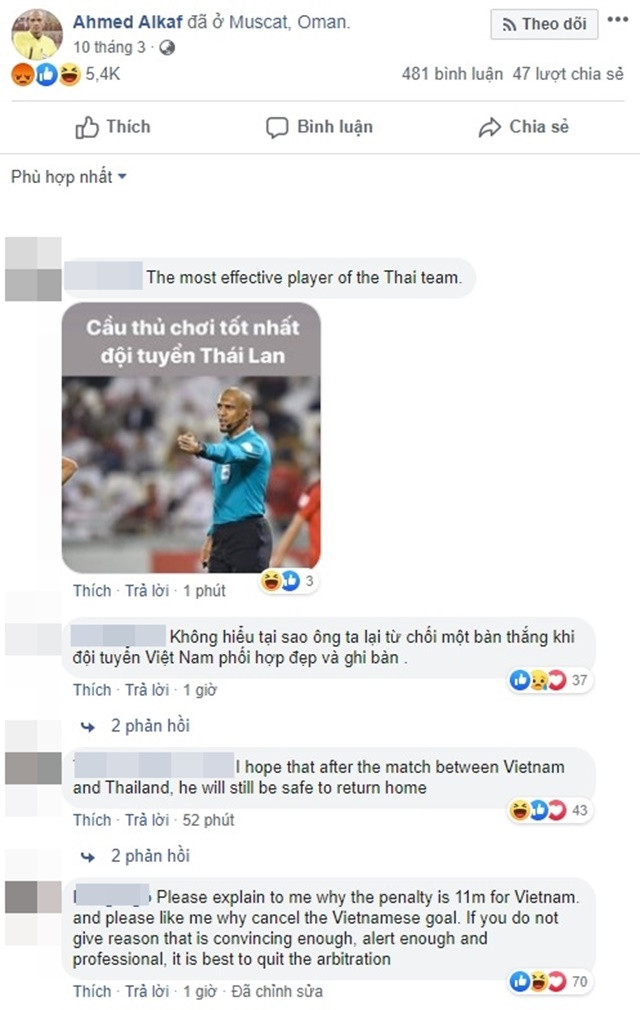Open the Phù hợp nhất comment sorting dropdown

click(x=68, y=176)
